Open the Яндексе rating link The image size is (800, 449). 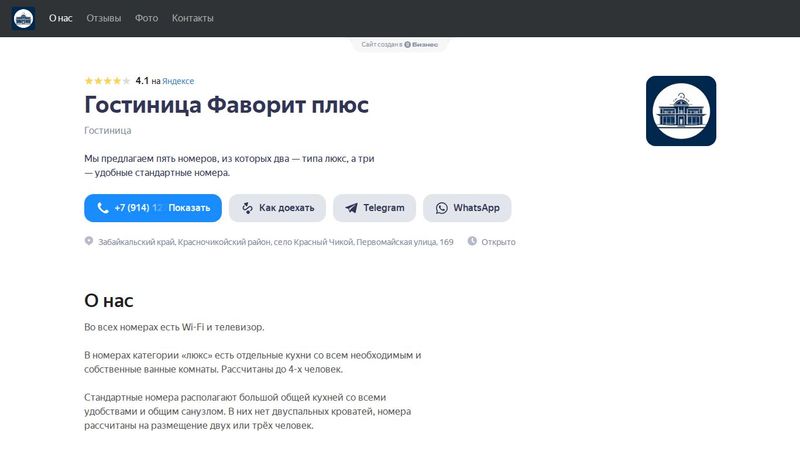[178, 81]
